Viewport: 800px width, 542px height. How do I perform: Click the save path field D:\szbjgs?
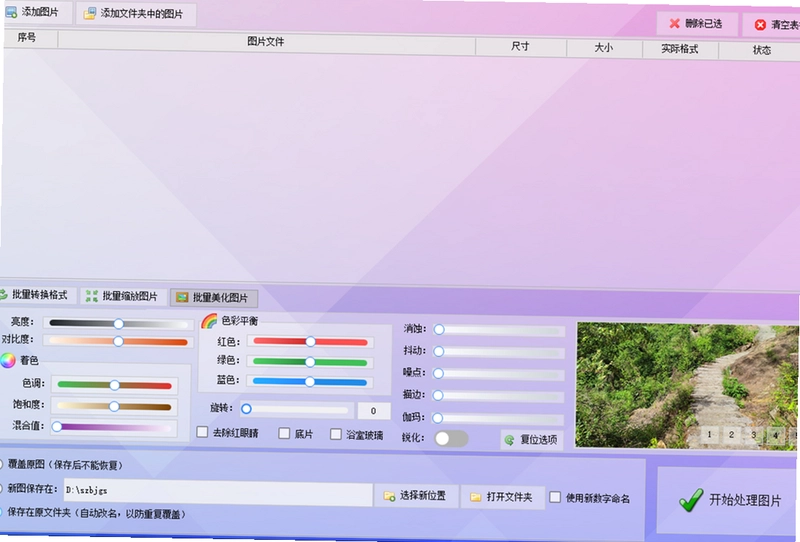click(218, 492)
